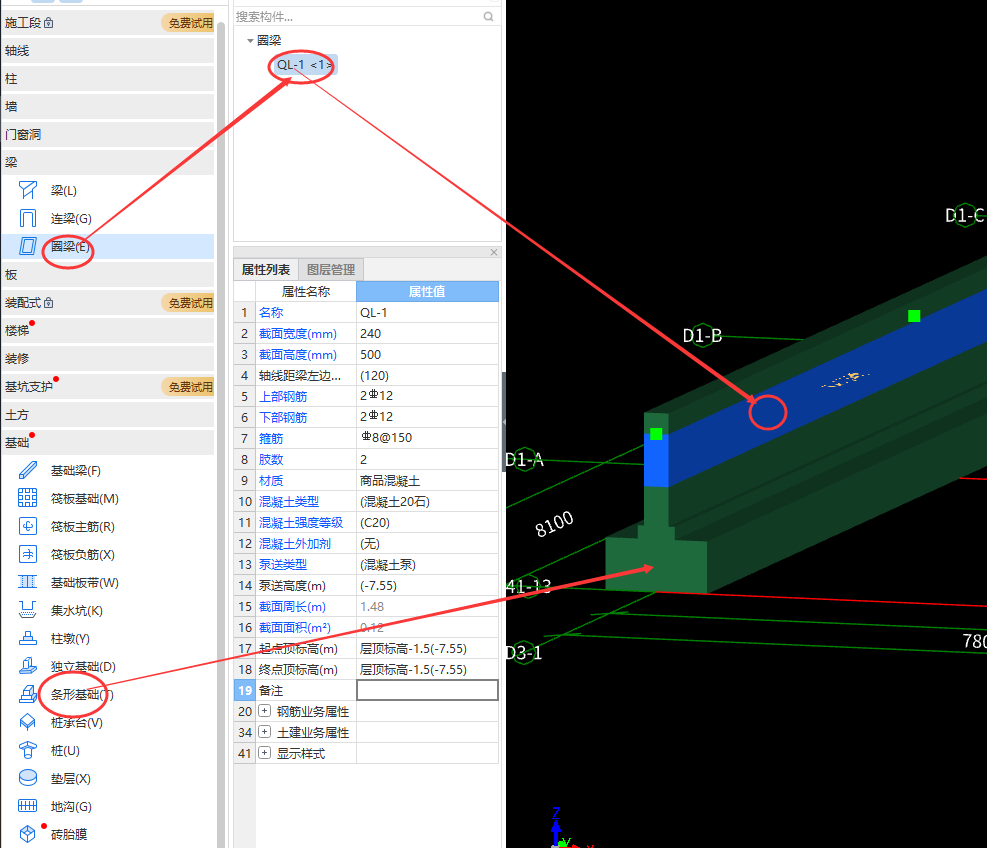This screenshot has width=987, height=848.
Task: Select the 垫层(X) cushion layer icon
Action: 28,778
